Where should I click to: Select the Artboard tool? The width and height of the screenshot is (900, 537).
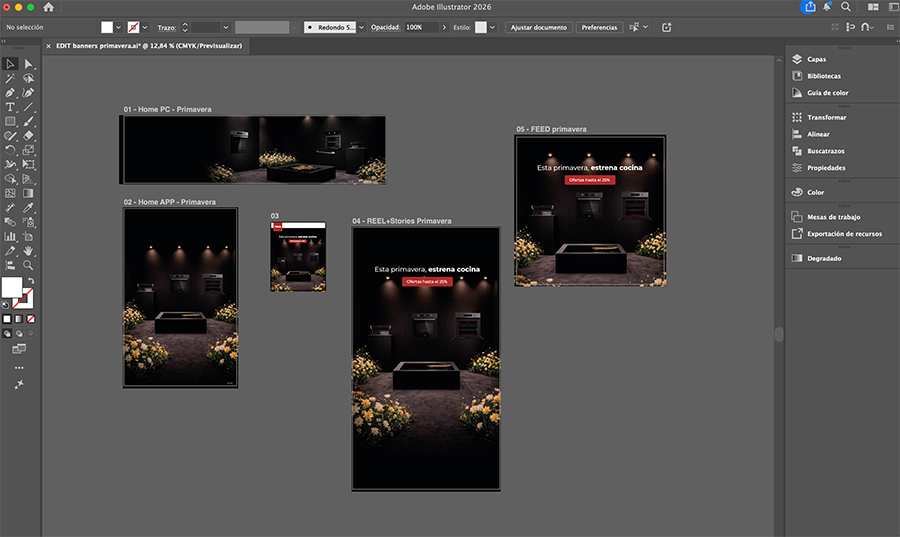[28, 236]
